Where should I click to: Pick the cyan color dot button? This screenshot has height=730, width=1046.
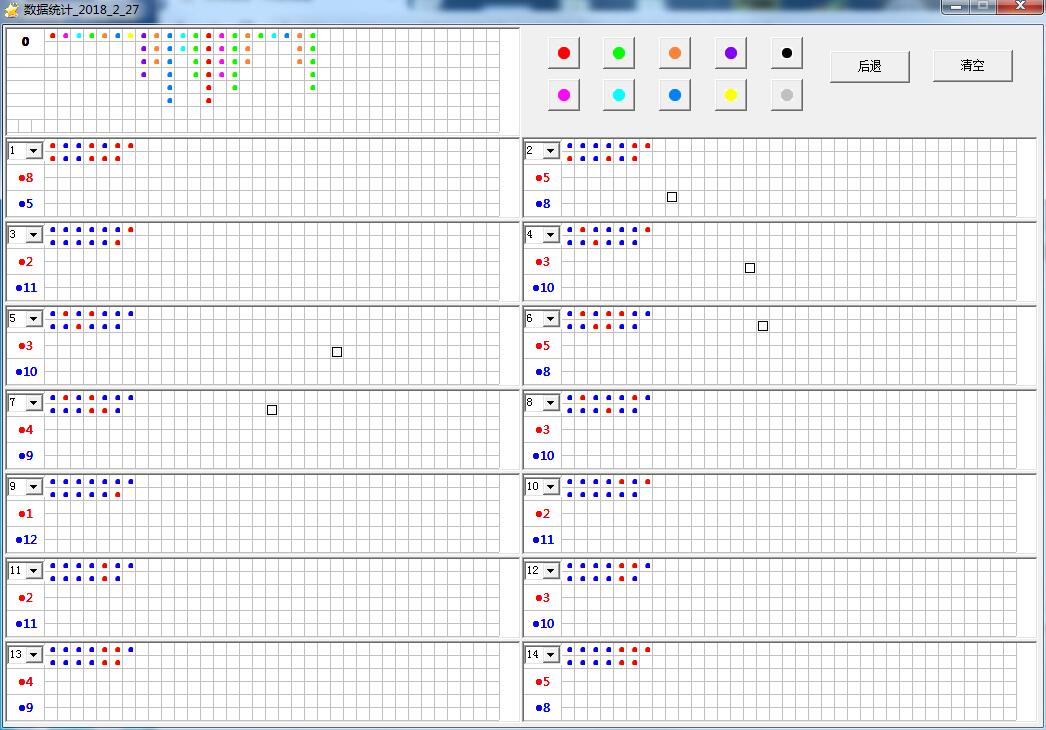(619, 95)
